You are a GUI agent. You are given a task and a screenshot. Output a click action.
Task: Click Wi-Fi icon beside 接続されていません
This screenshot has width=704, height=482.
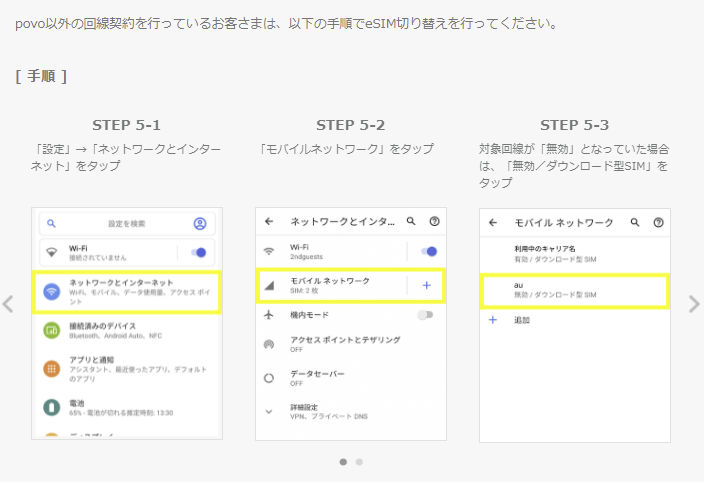point(52,252)
